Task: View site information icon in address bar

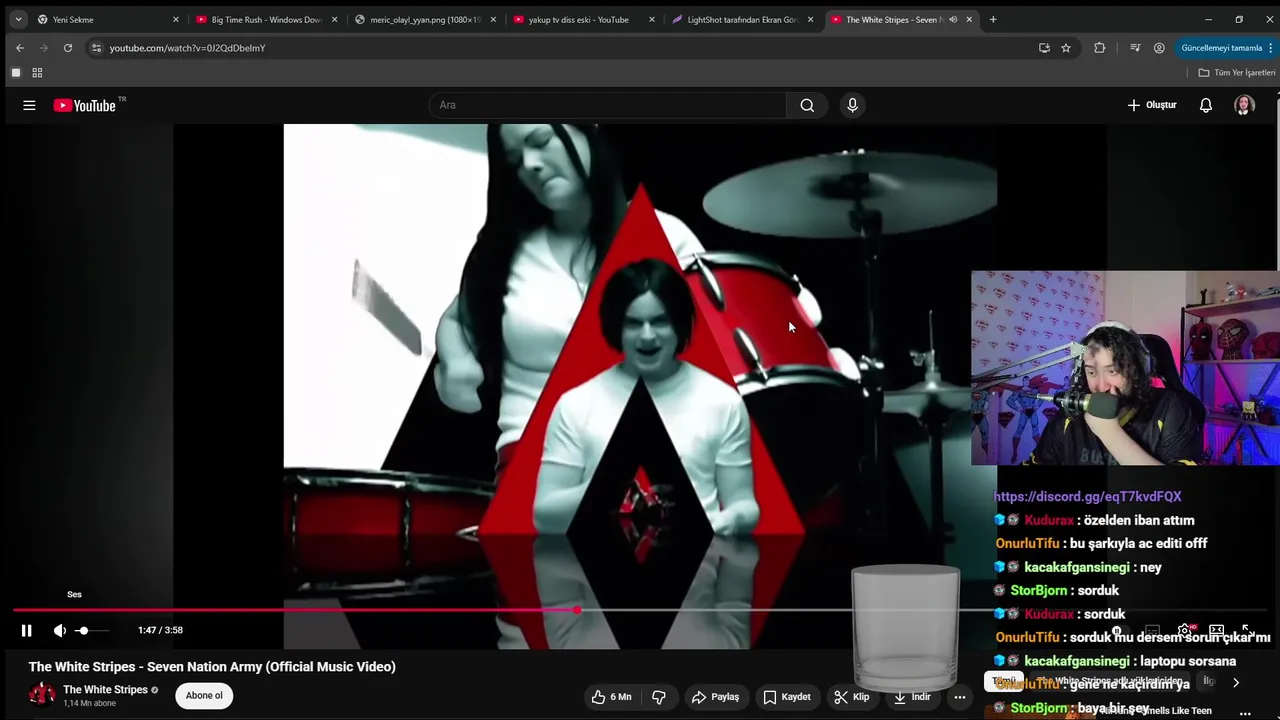Action: pos(96,48)
